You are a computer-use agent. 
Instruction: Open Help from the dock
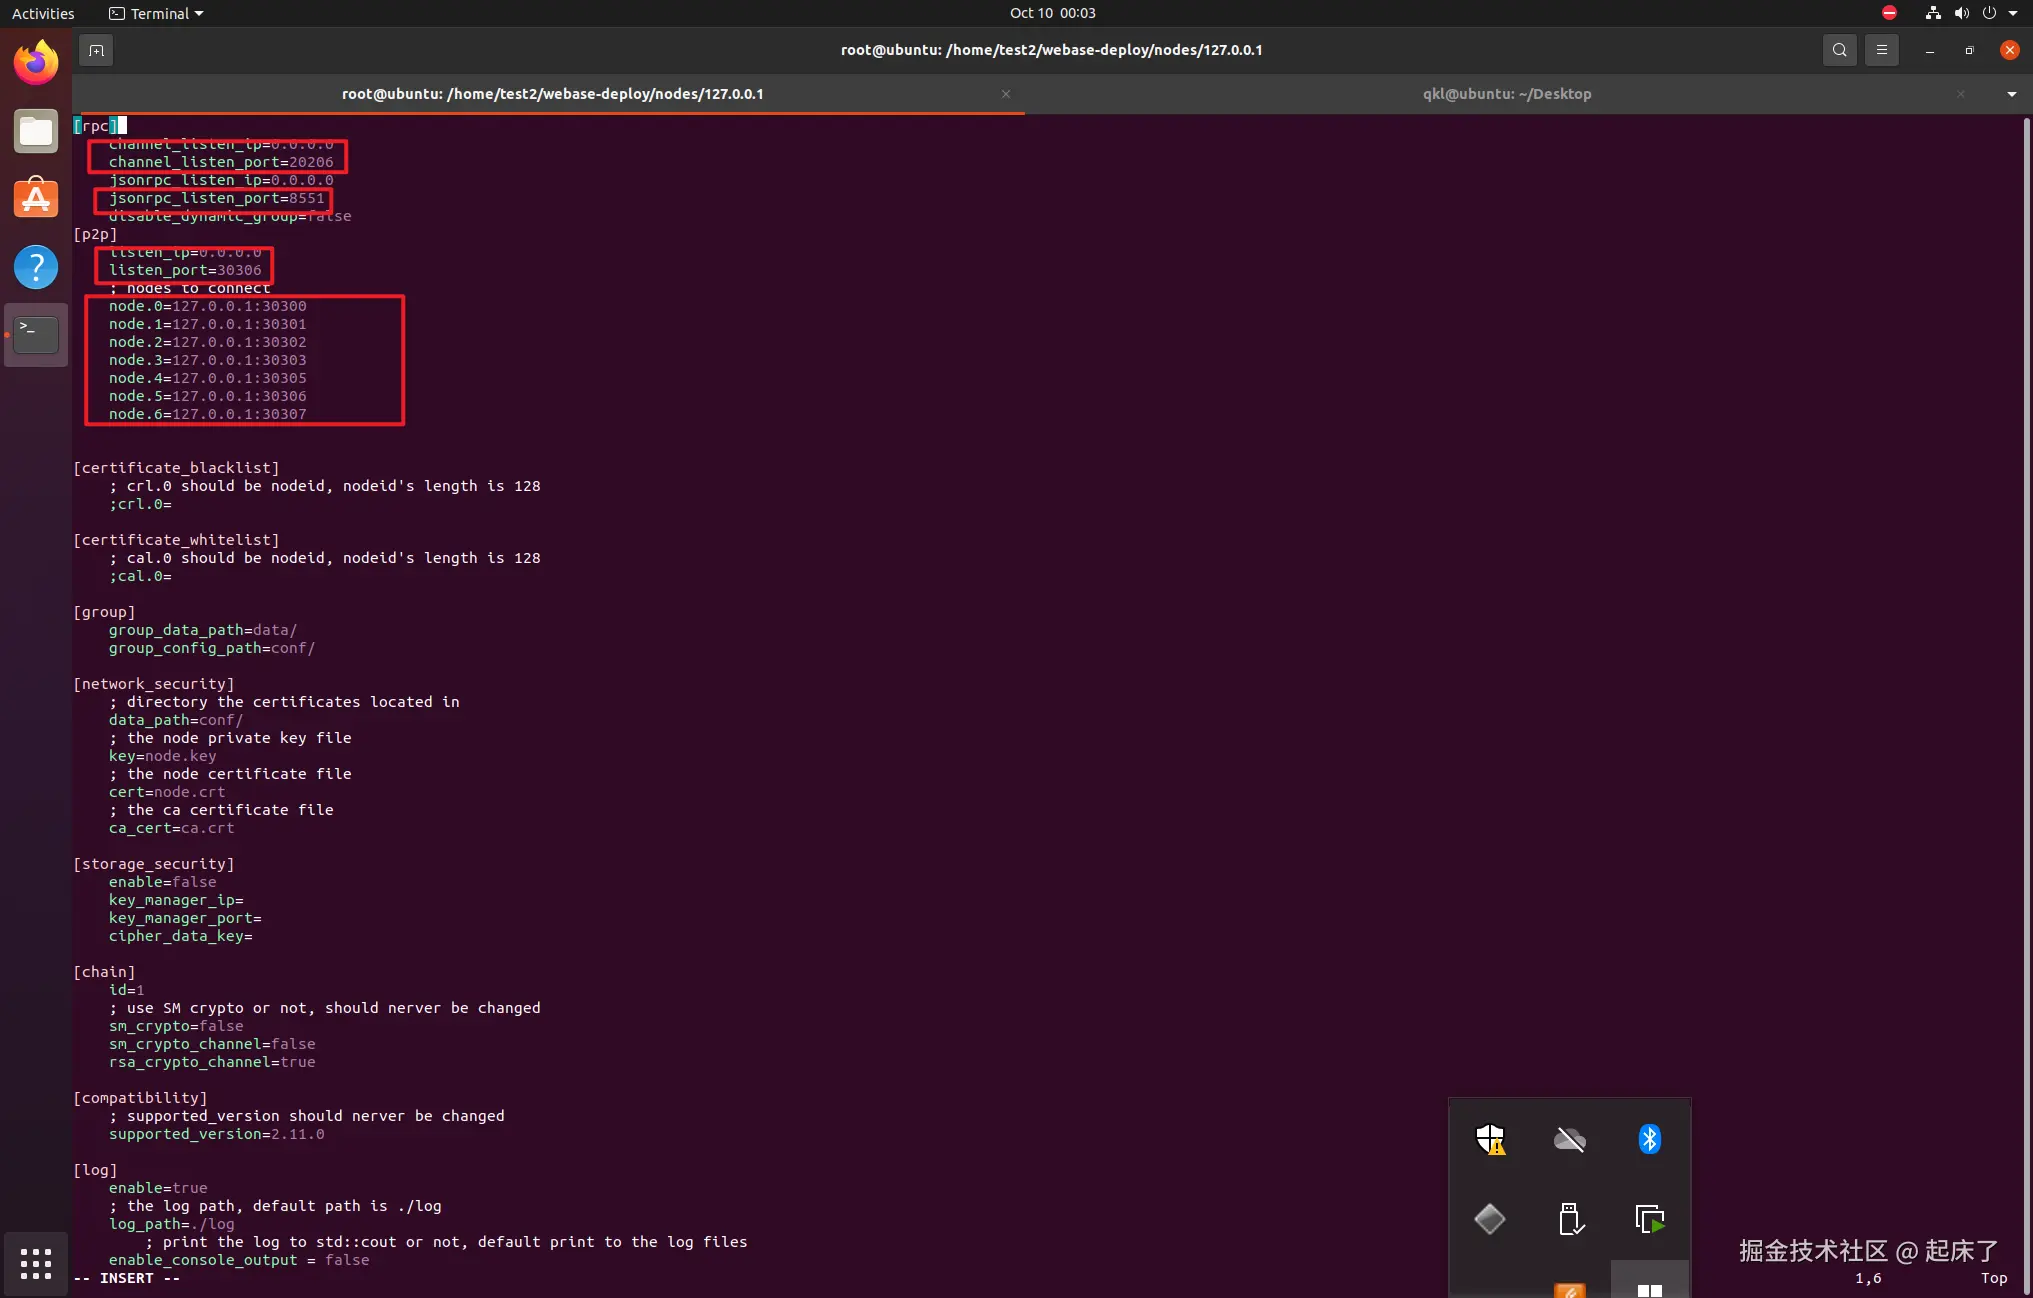(x=36, y=267)
